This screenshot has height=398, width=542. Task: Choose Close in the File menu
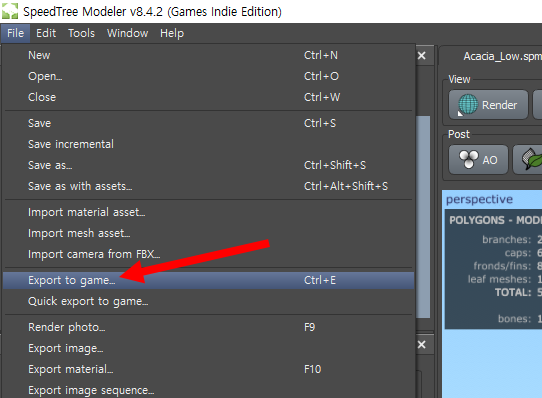coord(208,97)
